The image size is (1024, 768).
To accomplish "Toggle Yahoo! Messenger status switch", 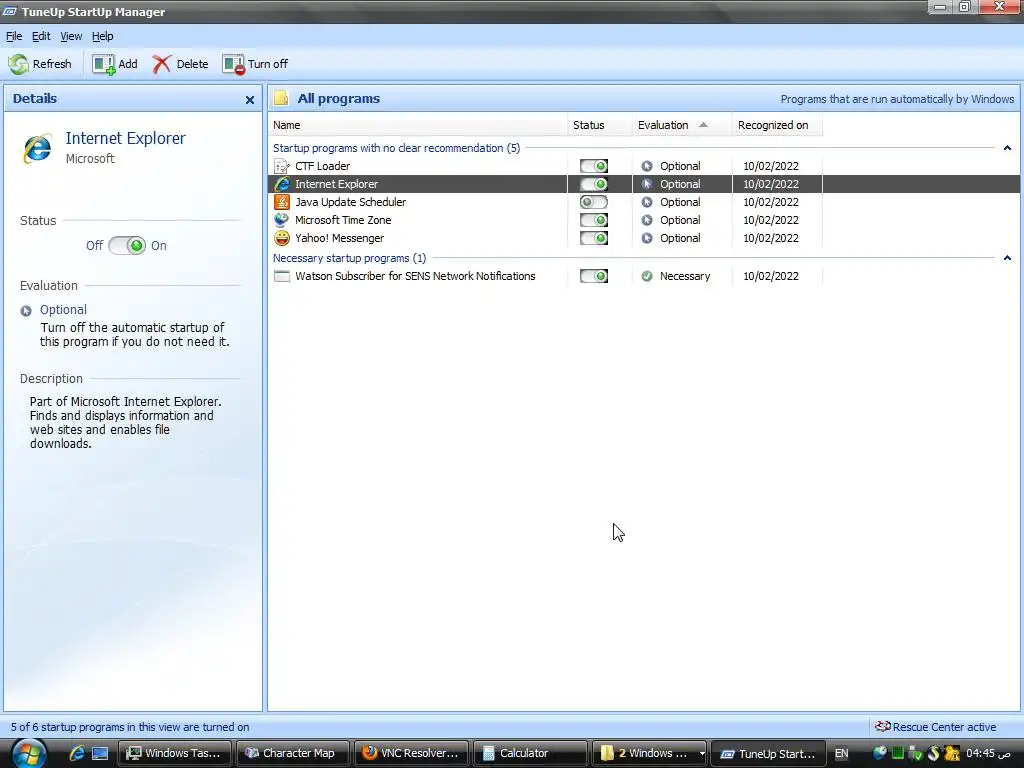I will (594, 238).
